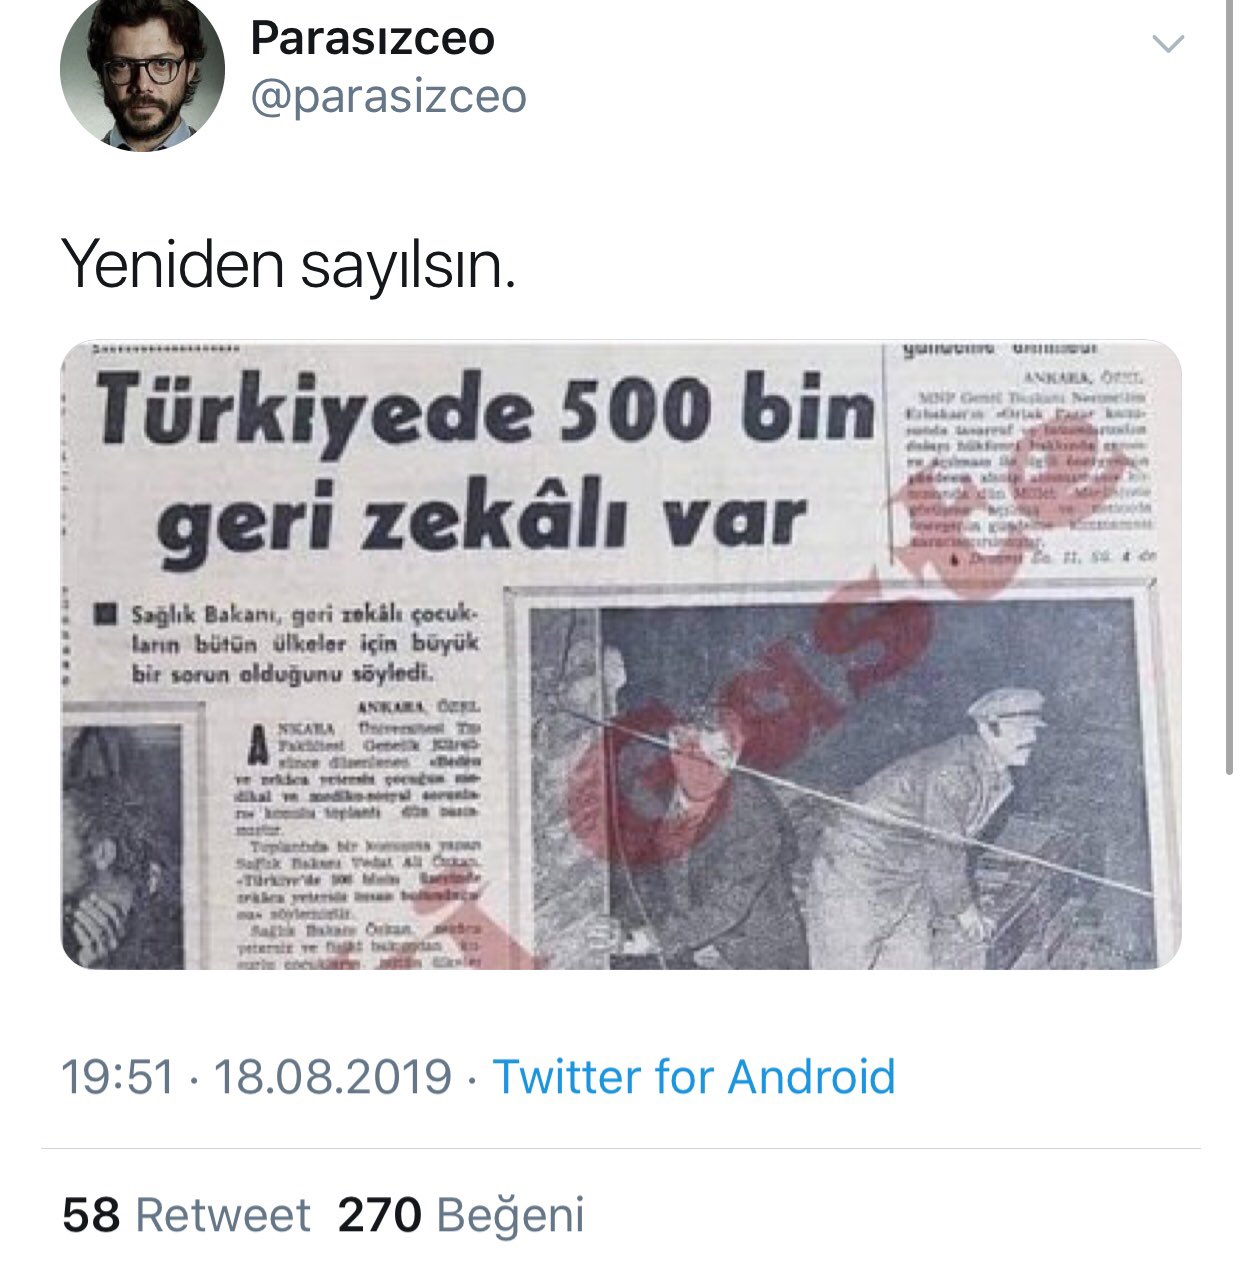Select the tweet text Yeniden sayılsın
This screenshot has width=1242, height=1272.
point(289,264)
